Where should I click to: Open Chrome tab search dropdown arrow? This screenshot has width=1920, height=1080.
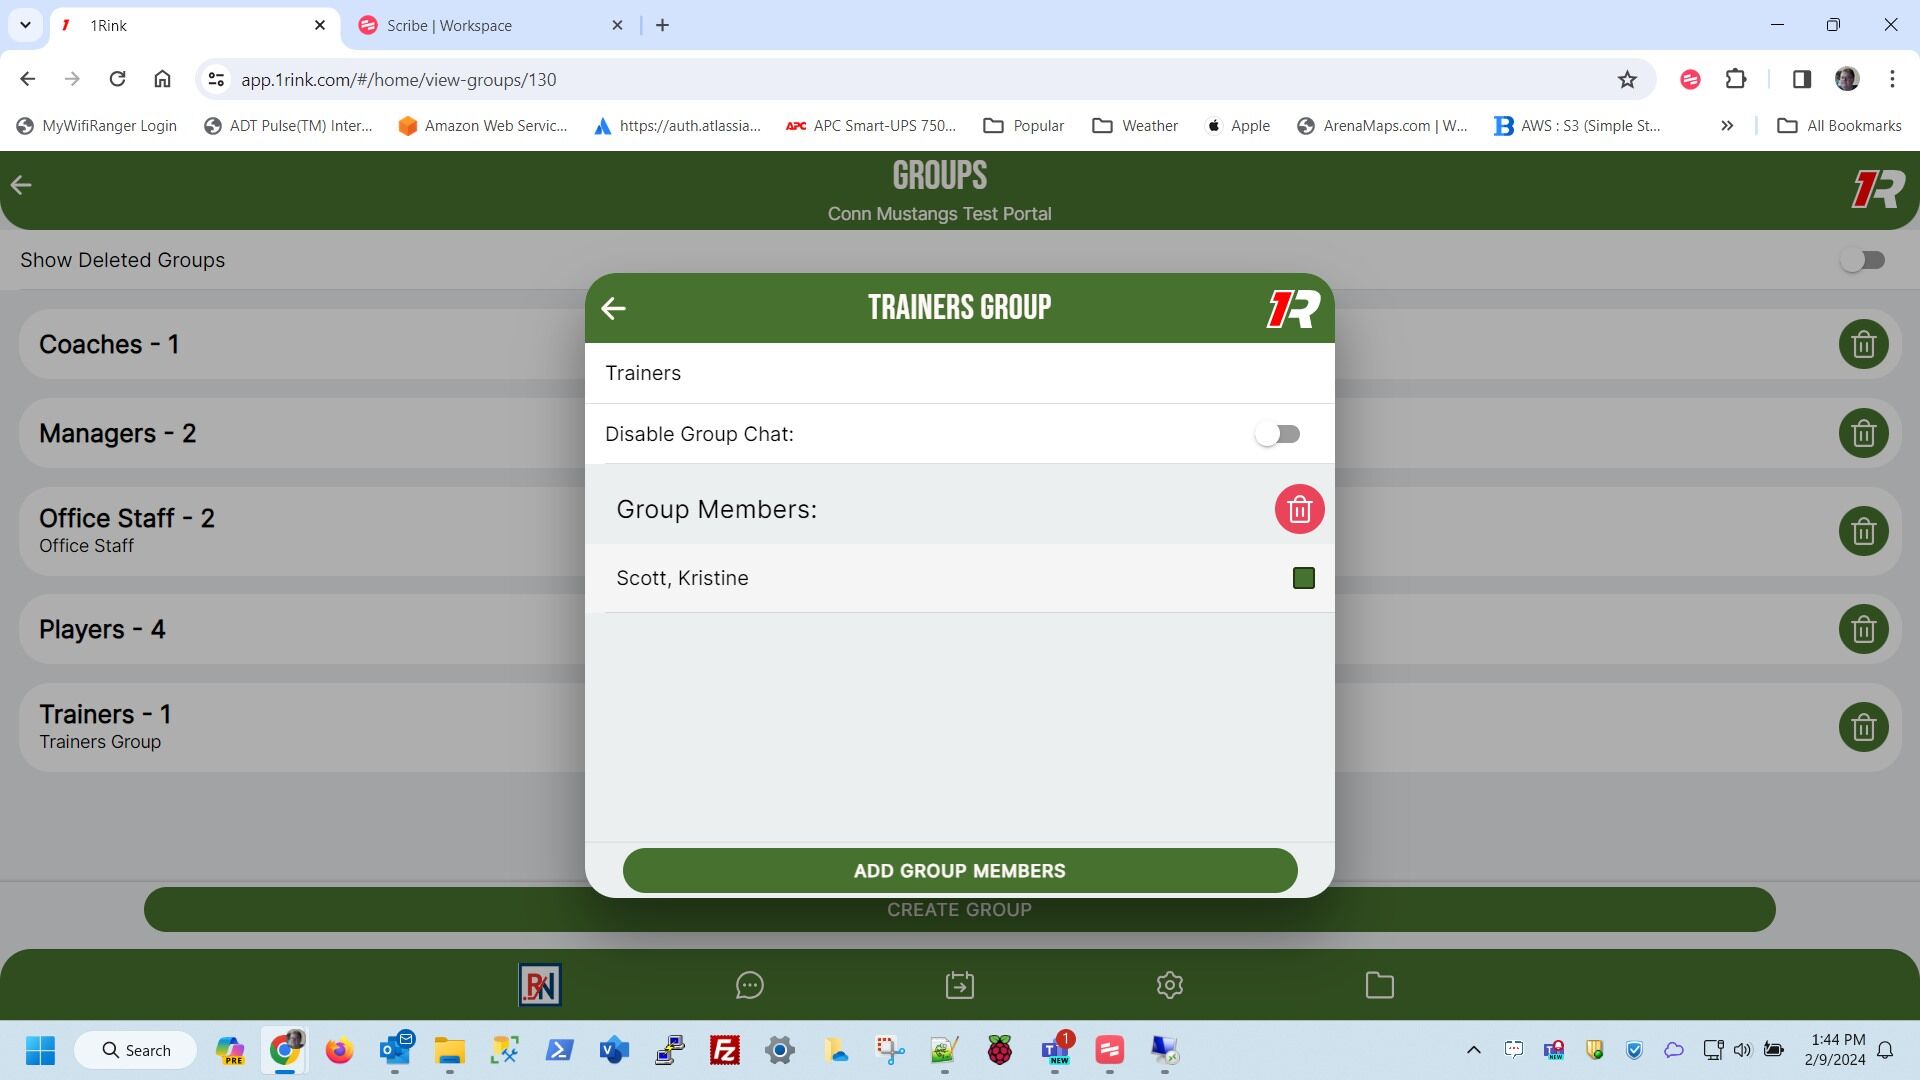[x=25, y=25]
